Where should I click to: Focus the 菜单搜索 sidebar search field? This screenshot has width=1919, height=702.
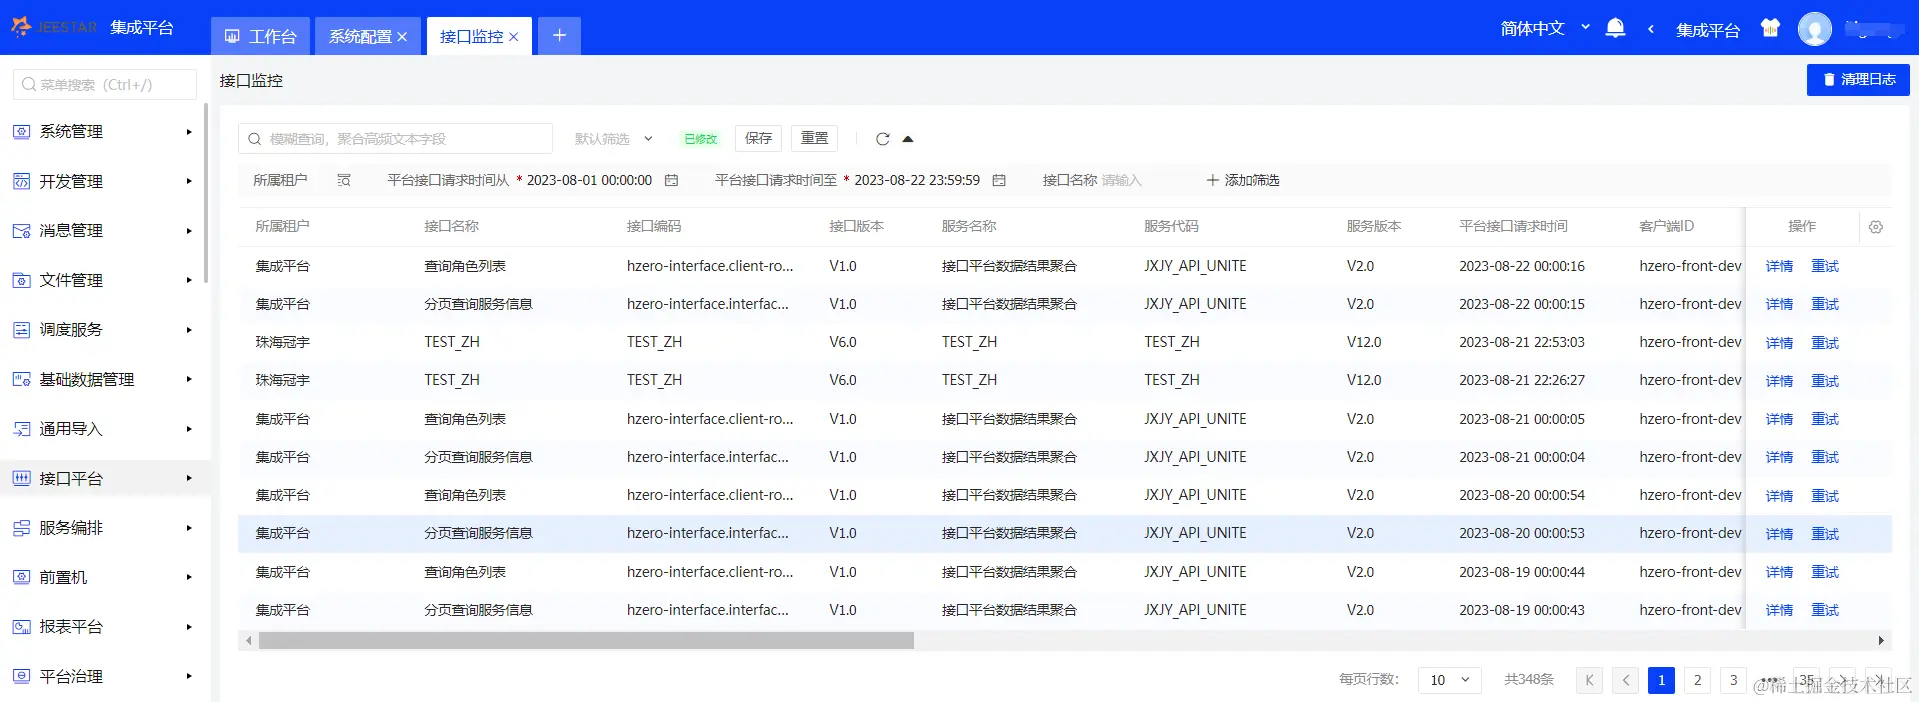tap(105, 85)
